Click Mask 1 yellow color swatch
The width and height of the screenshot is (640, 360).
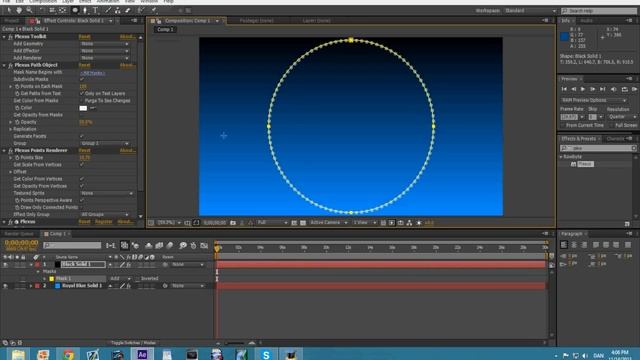coord(51,278)
